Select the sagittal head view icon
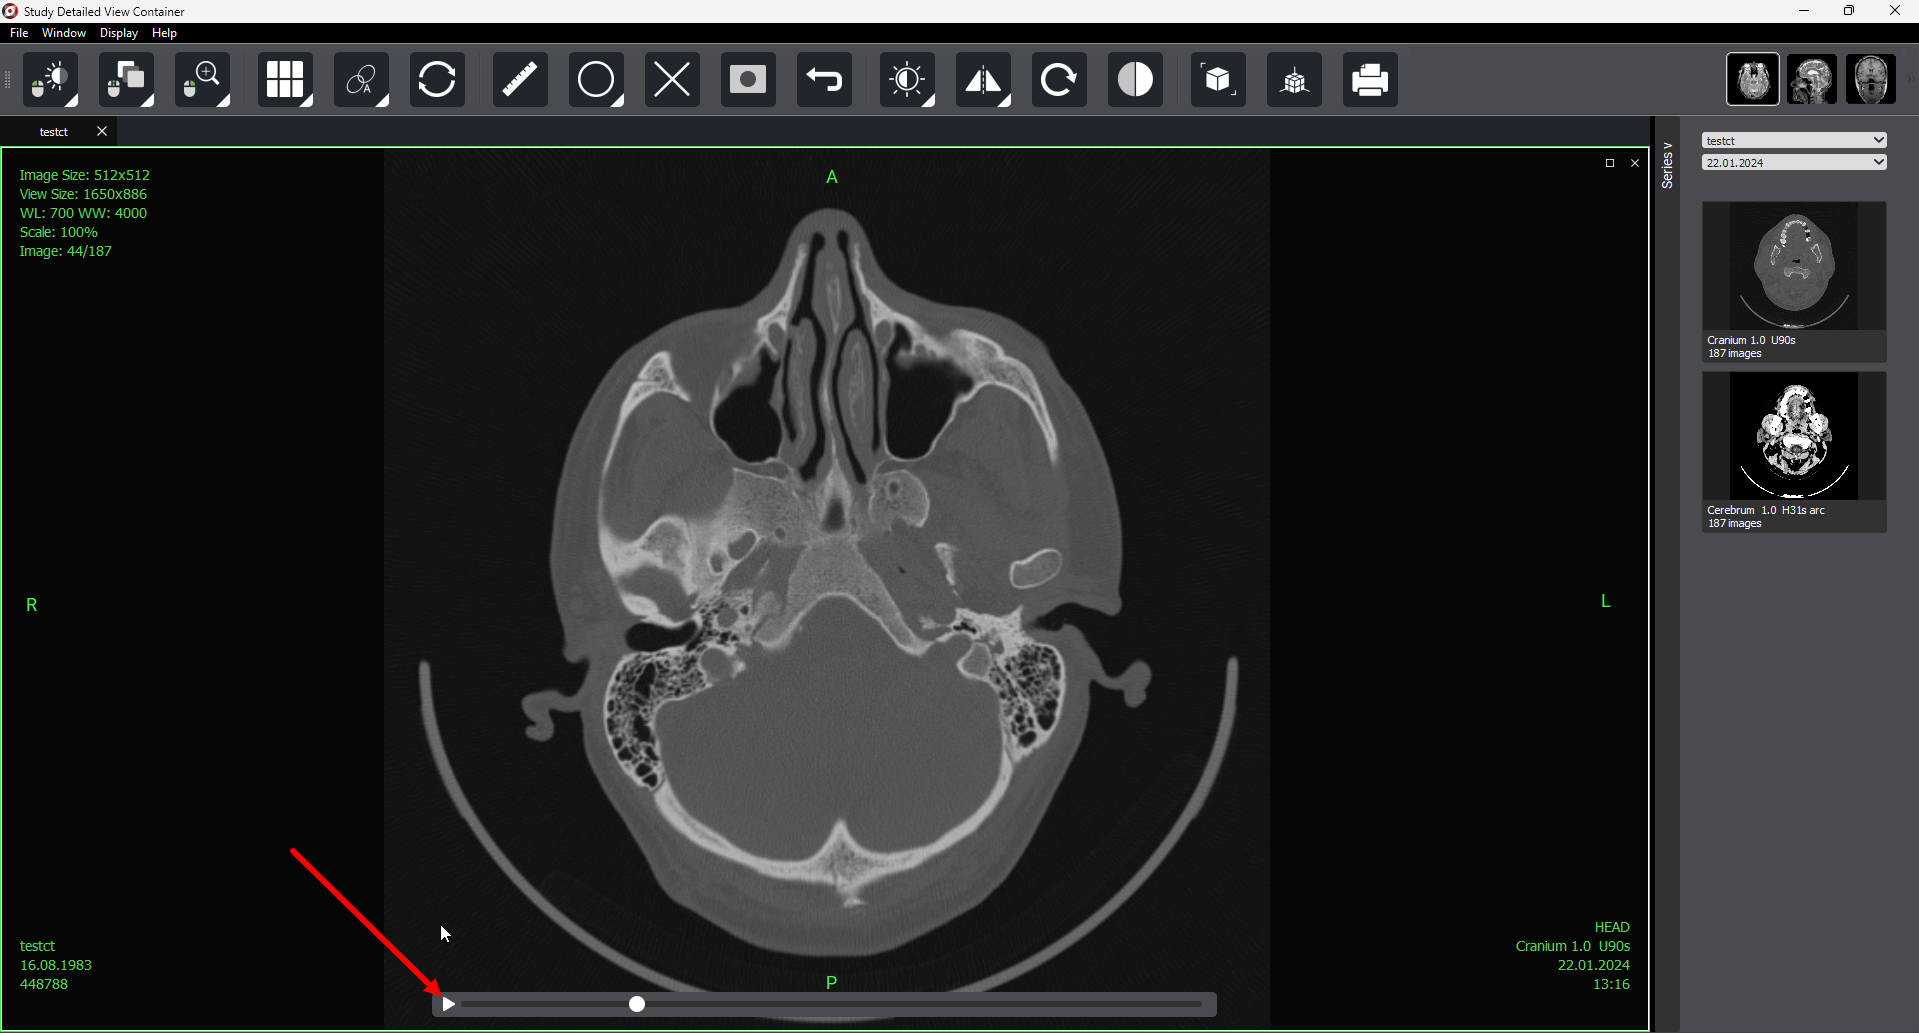1919x1033 pixels. [1812, 79]
